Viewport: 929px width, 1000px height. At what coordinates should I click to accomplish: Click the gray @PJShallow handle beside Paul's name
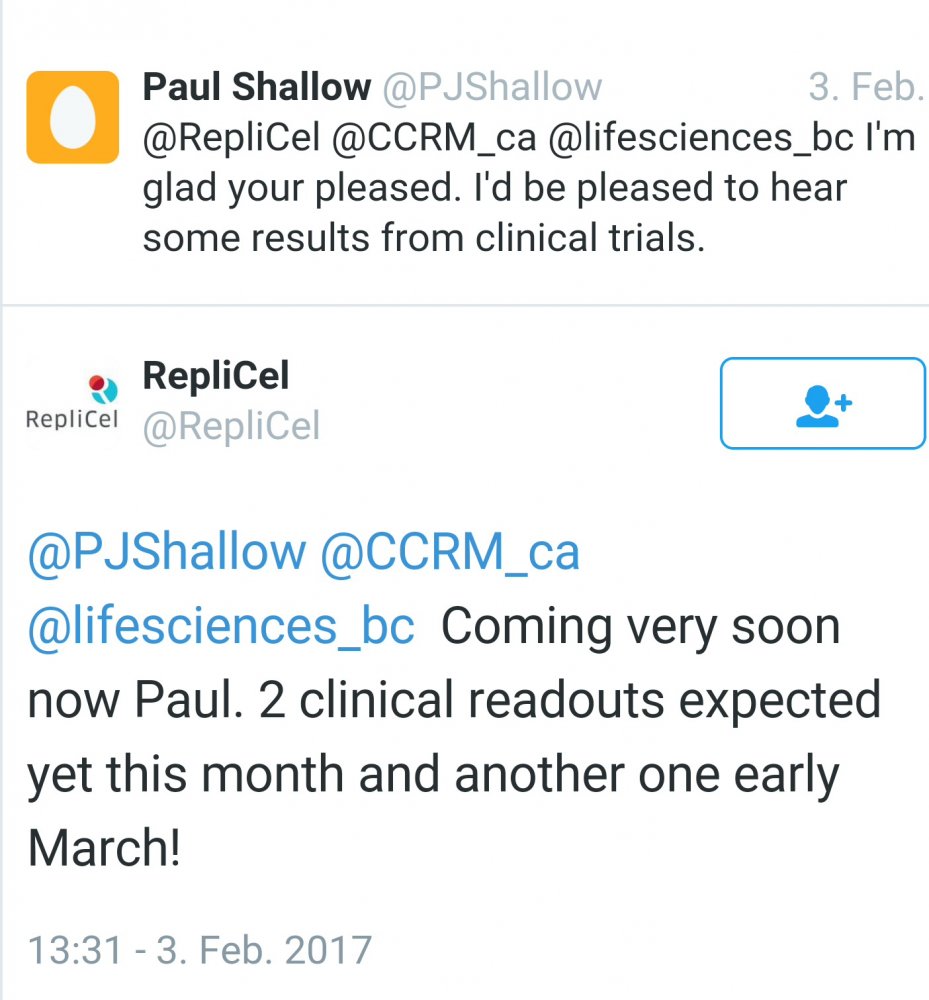tap(492, 88)
